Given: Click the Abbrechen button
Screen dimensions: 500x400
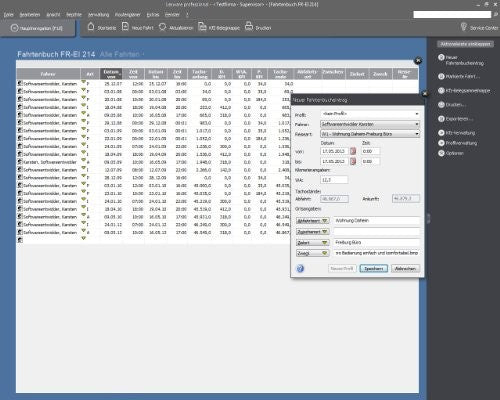Looking at the screenshot, I should [x=405, y=268].
